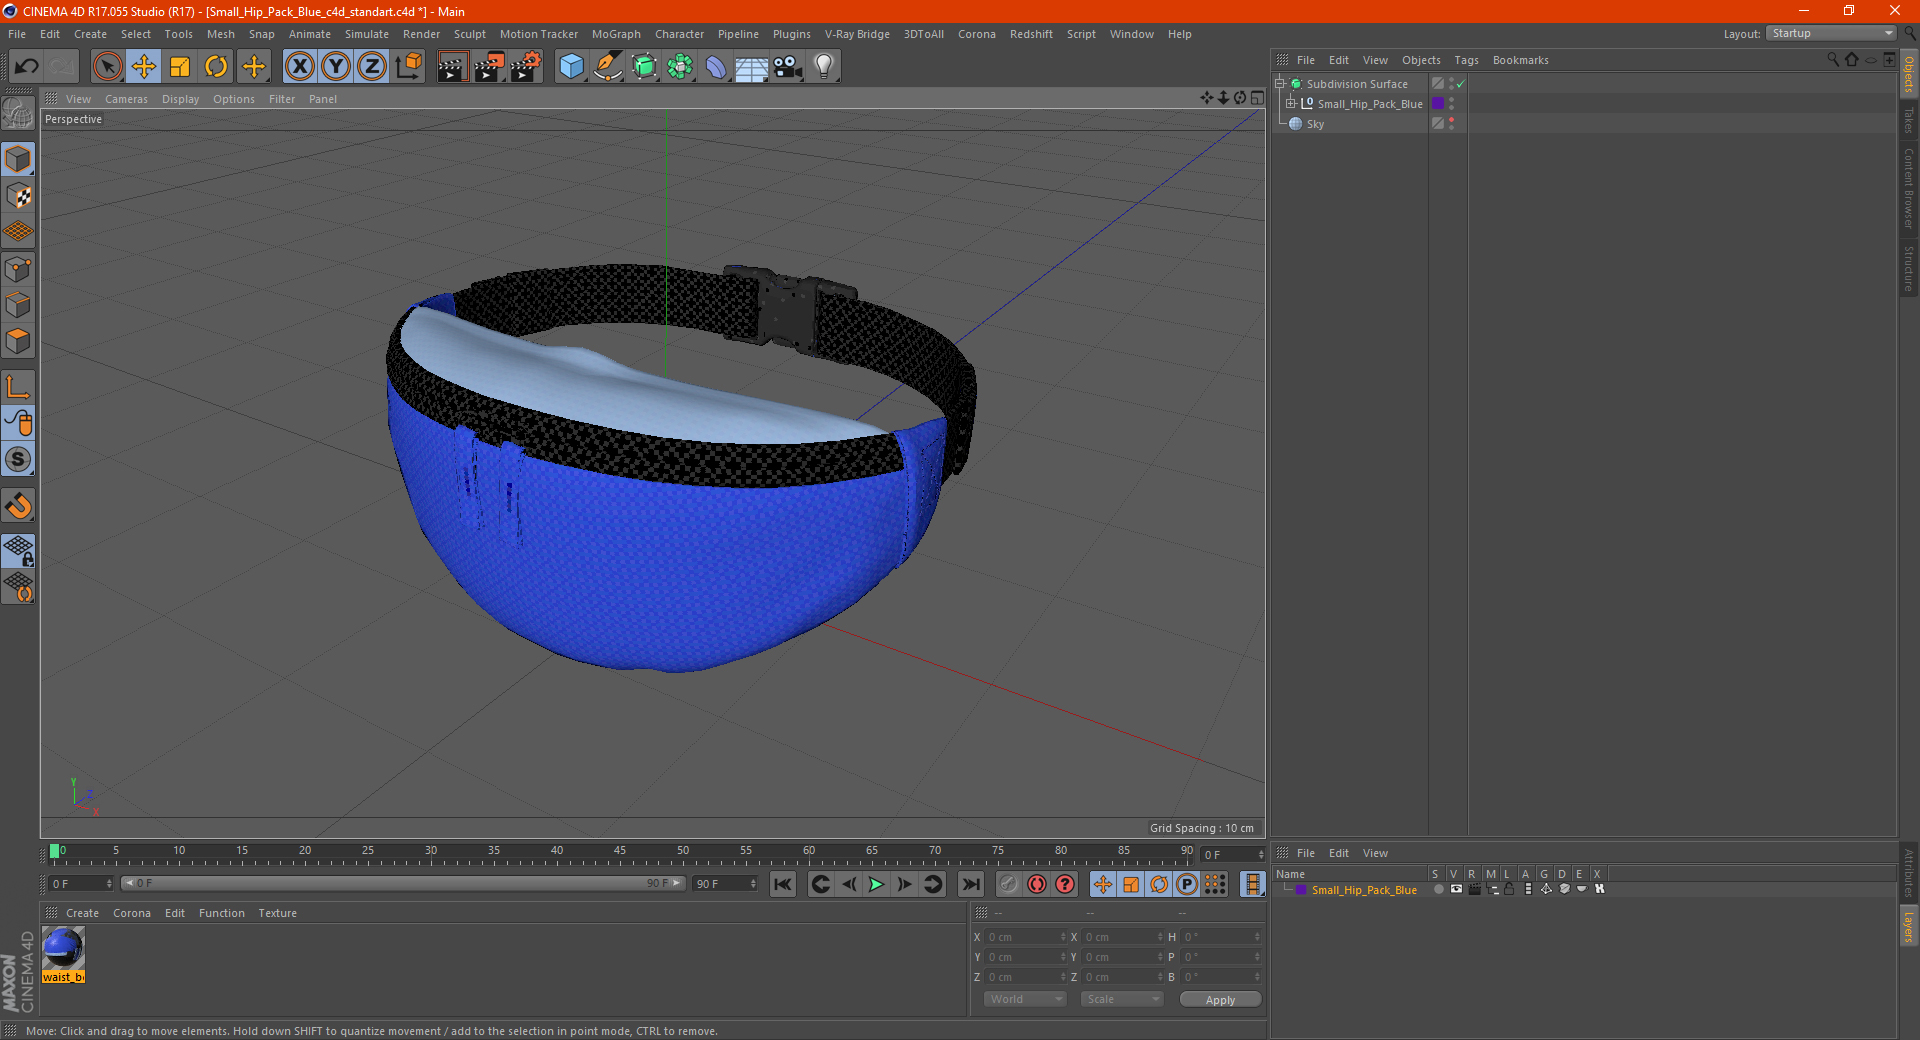The image size is (1920, 1040).
Task: Toggle coordinate system icon
Action: 409,67
